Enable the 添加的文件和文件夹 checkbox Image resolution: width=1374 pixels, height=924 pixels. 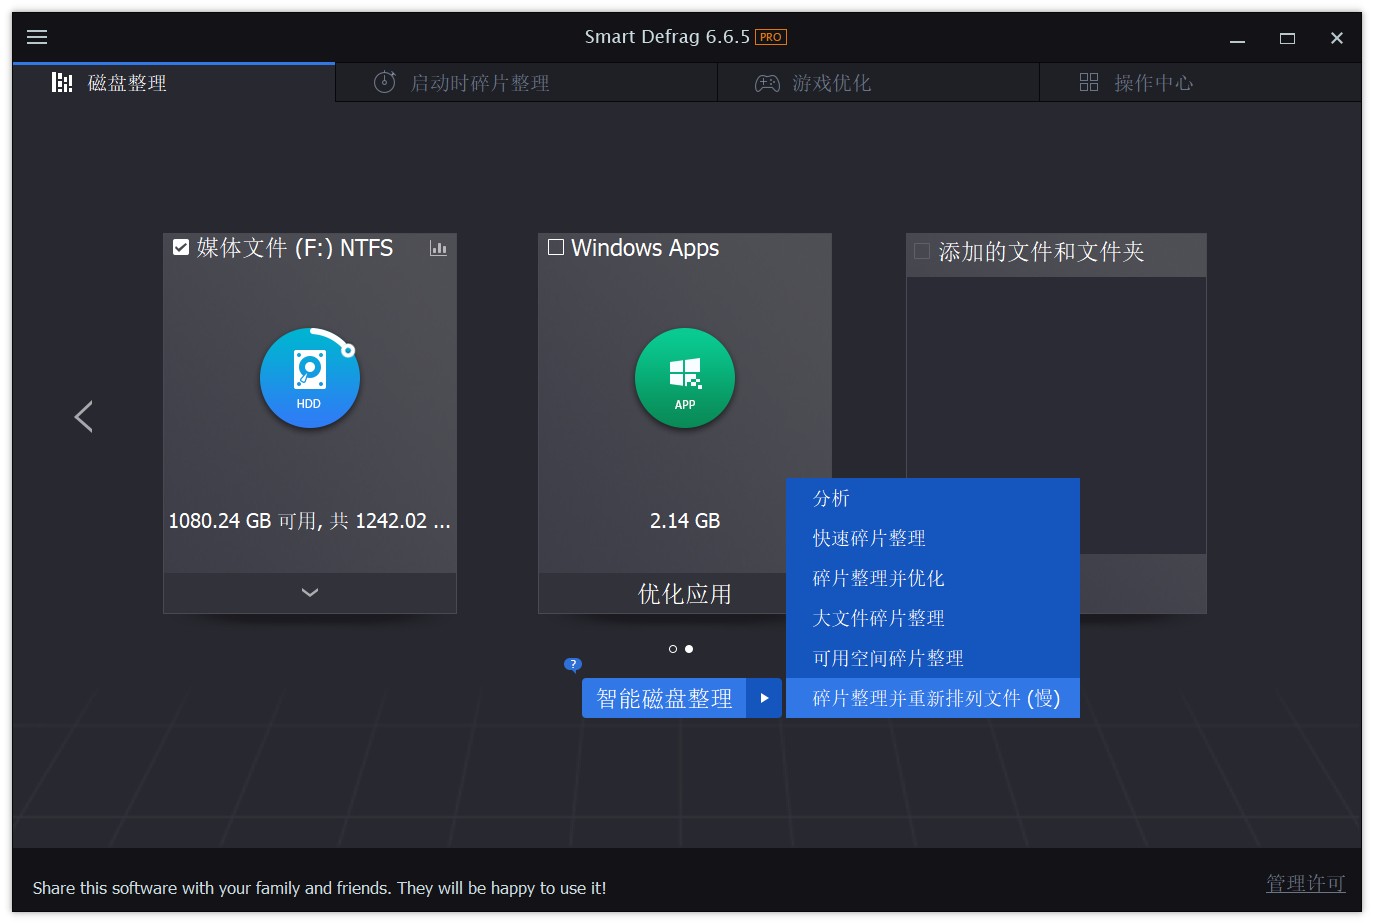[x=922, y=253]
